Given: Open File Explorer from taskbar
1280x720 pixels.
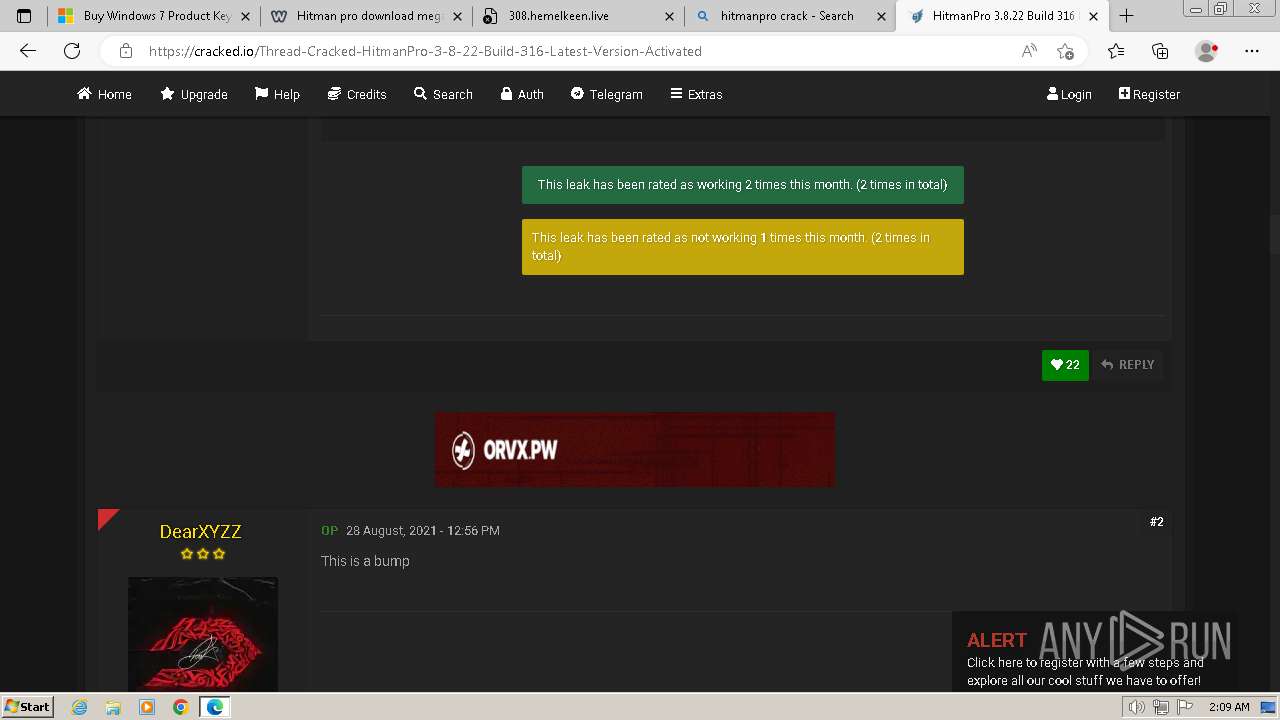Looking at the screenshot, I should (x=113, y=707).
